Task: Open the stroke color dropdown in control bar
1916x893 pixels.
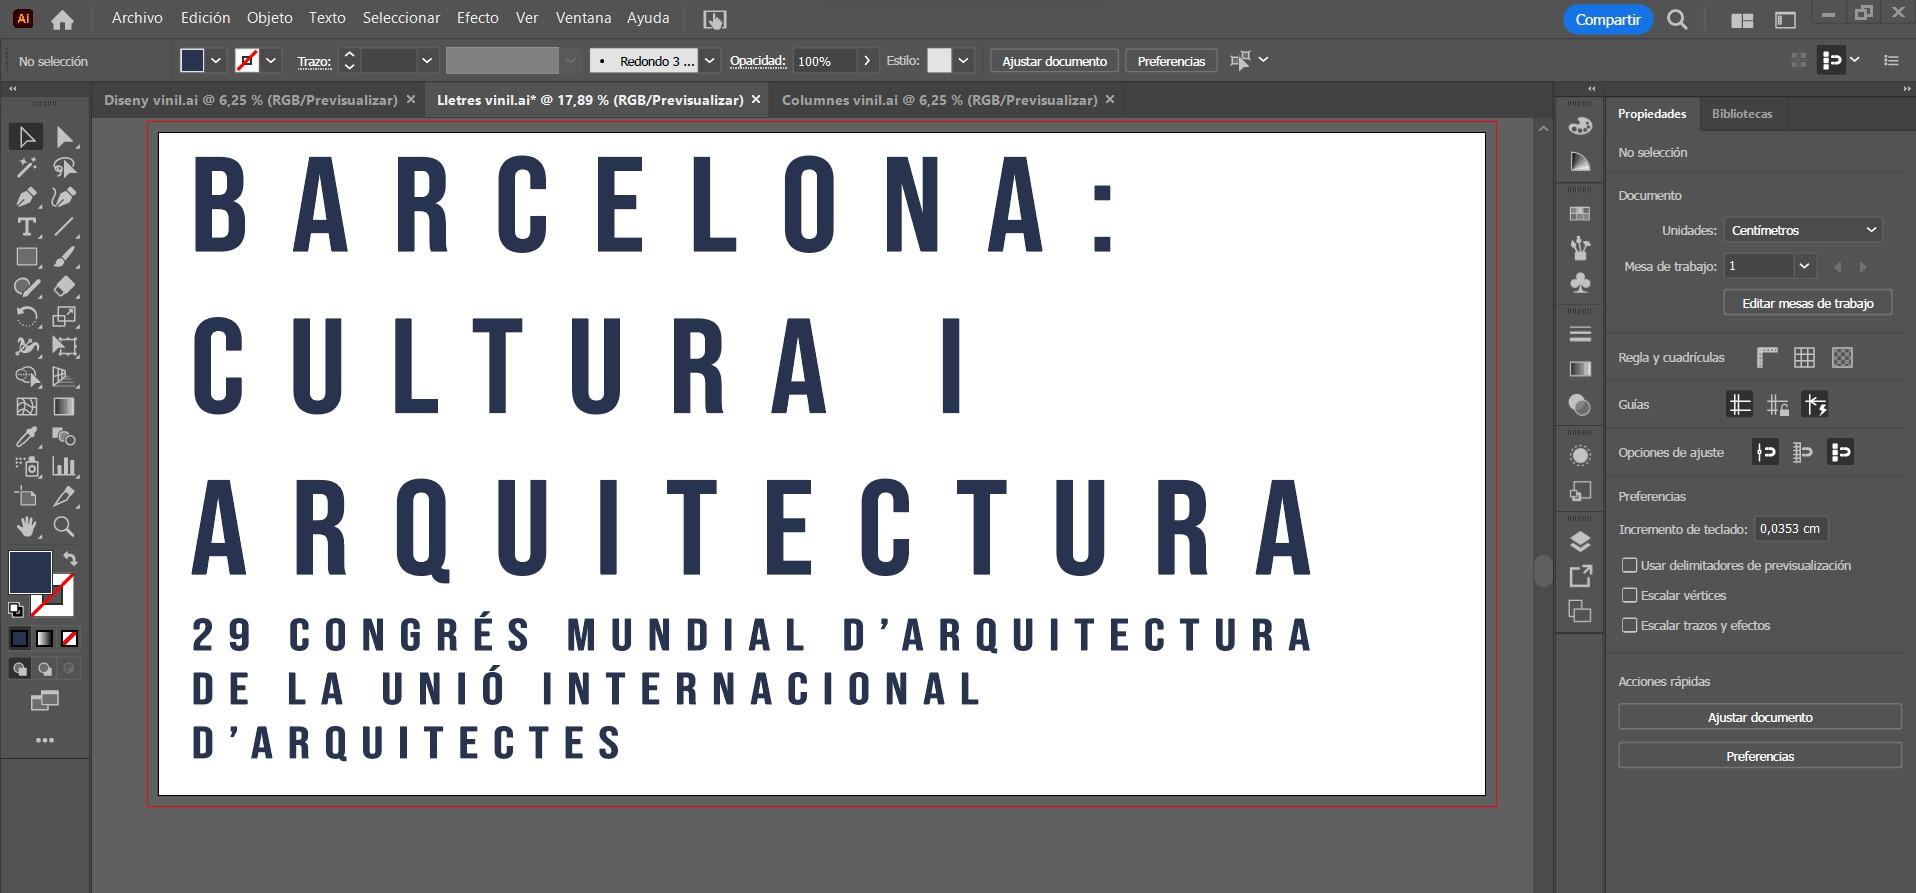Action: click(x=271, y=61)
